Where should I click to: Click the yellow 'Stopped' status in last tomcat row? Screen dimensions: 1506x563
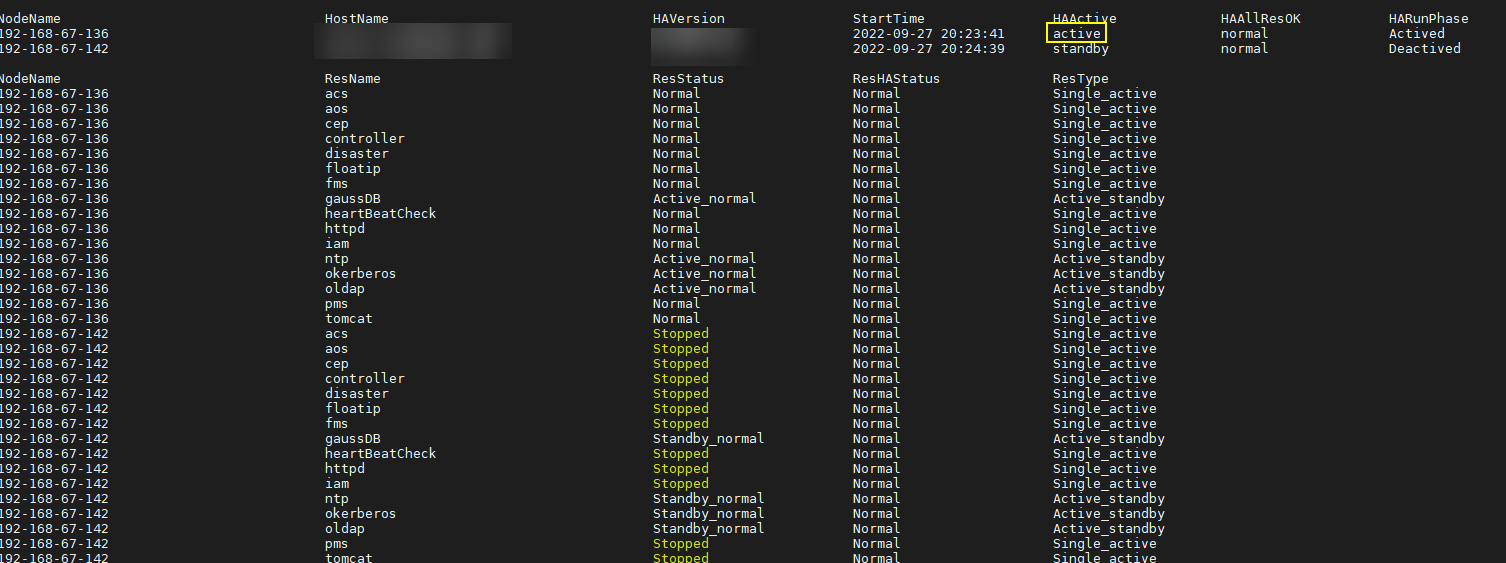click(x=680, y=557)
